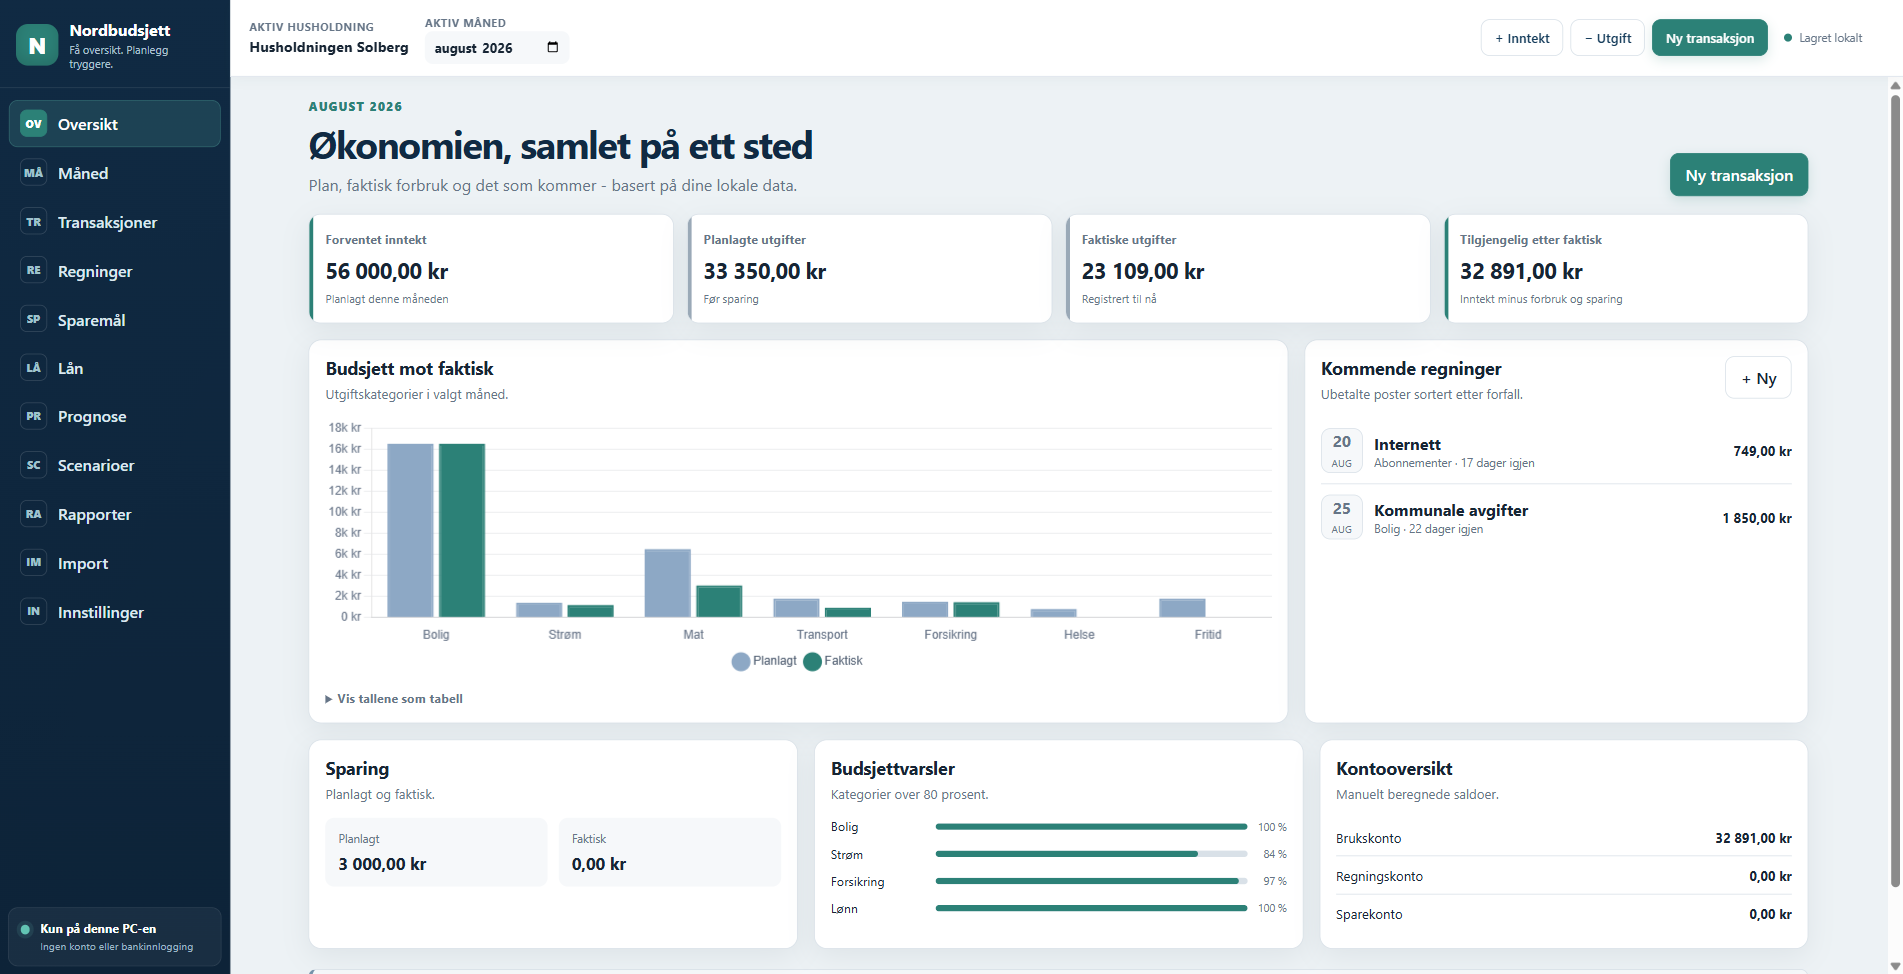
Task: Click the green dot in Kun på denne PC-en
Action: click(x=26, y=929)
